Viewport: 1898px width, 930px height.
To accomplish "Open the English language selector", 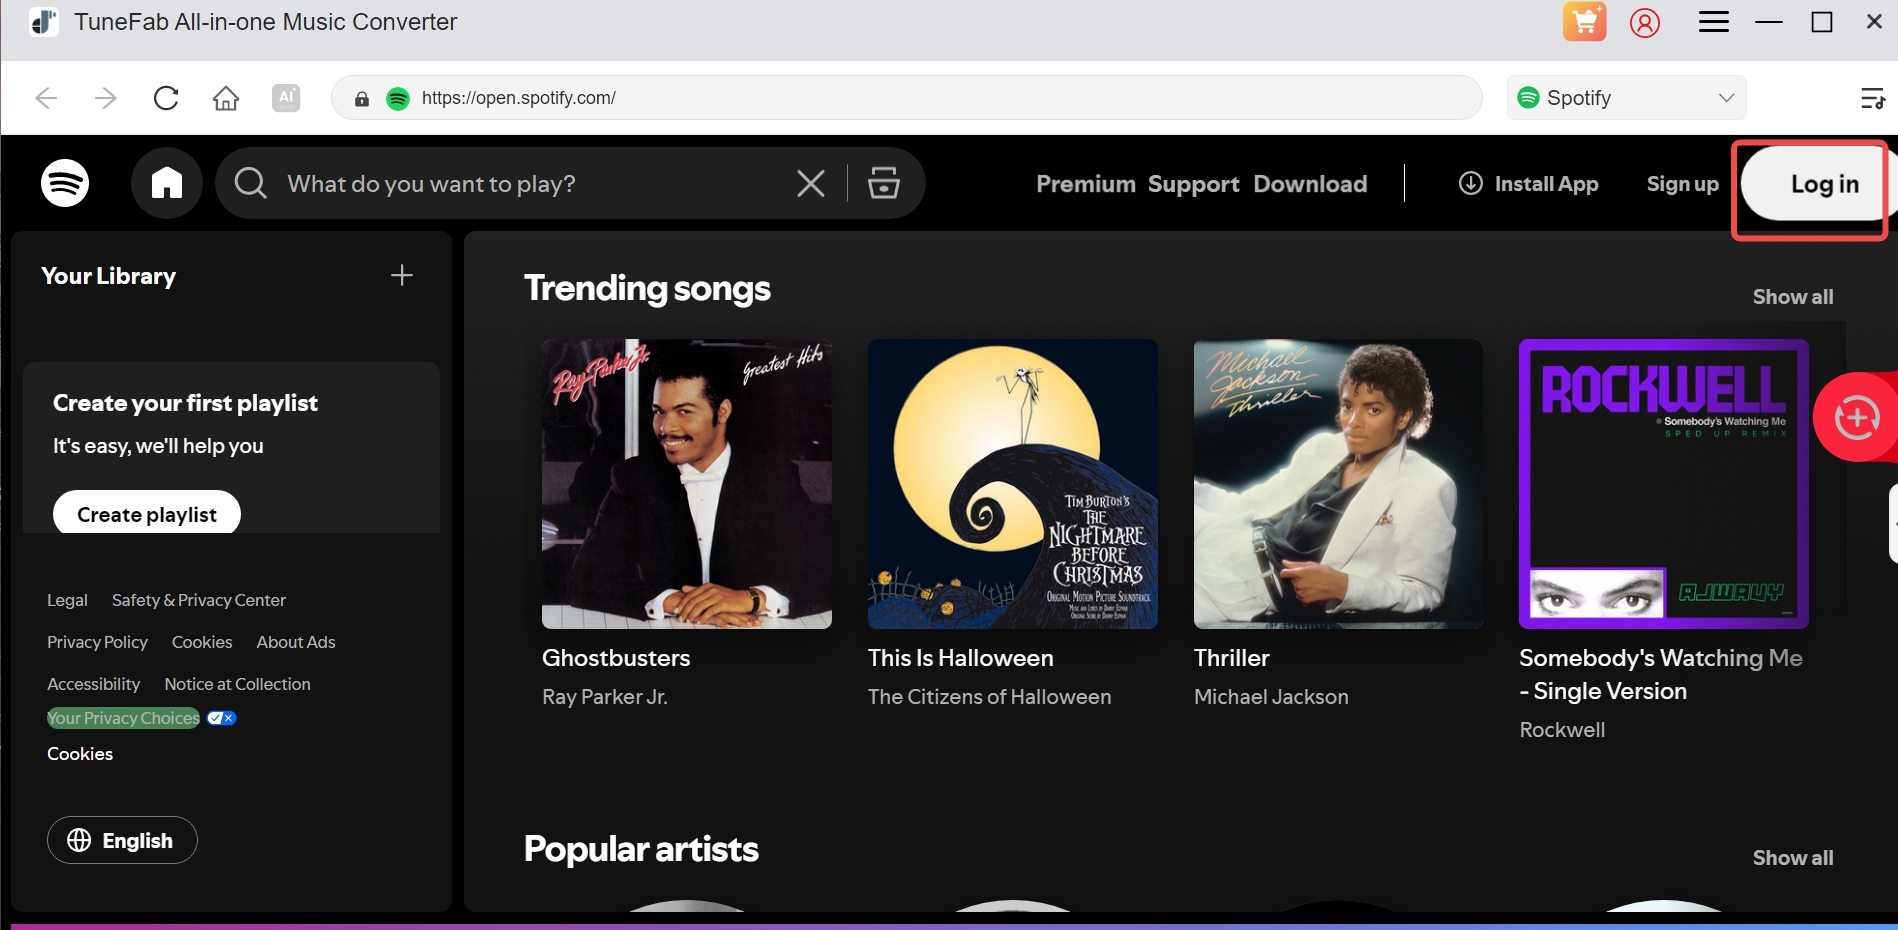I will click(121, 840).
